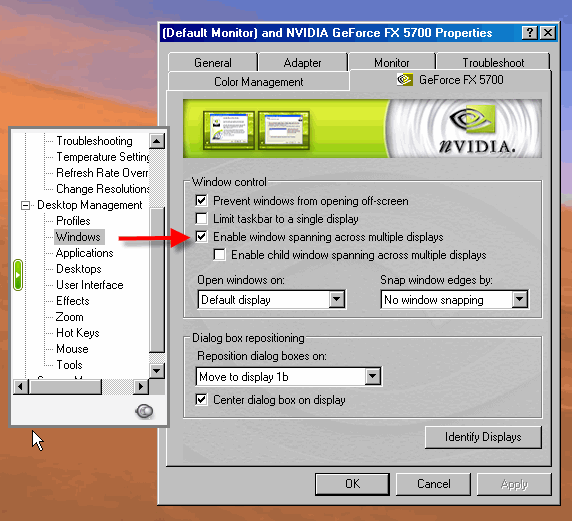
Task: Collapse the Desktop Management tree node
Action: point(25,205)
